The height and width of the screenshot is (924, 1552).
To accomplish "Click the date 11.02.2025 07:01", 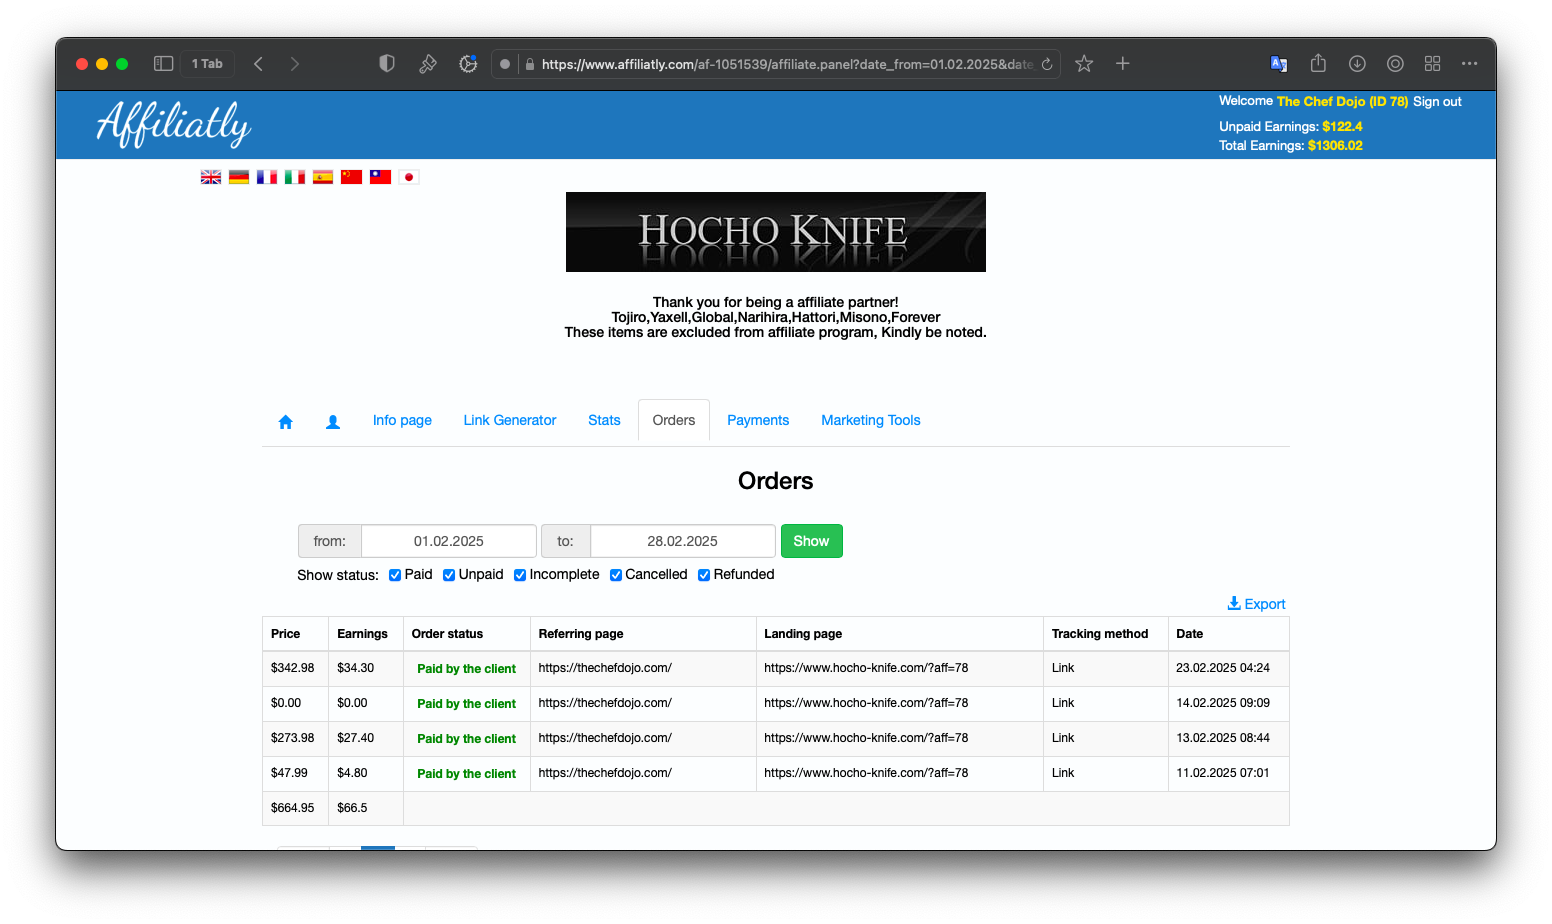I will tap(1223, 773).
